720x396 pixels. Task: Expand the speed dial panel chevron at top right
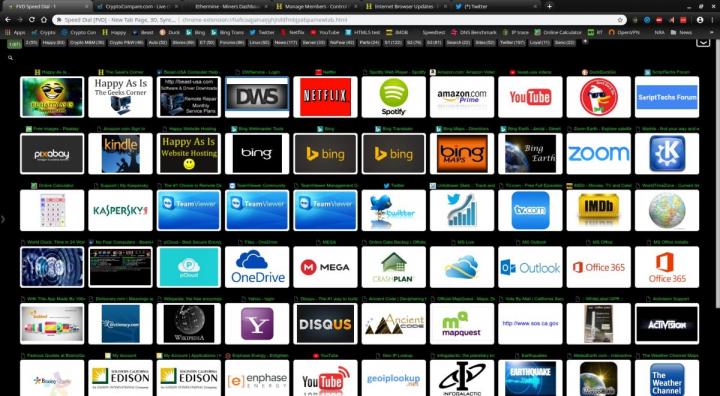coord(703,42)
